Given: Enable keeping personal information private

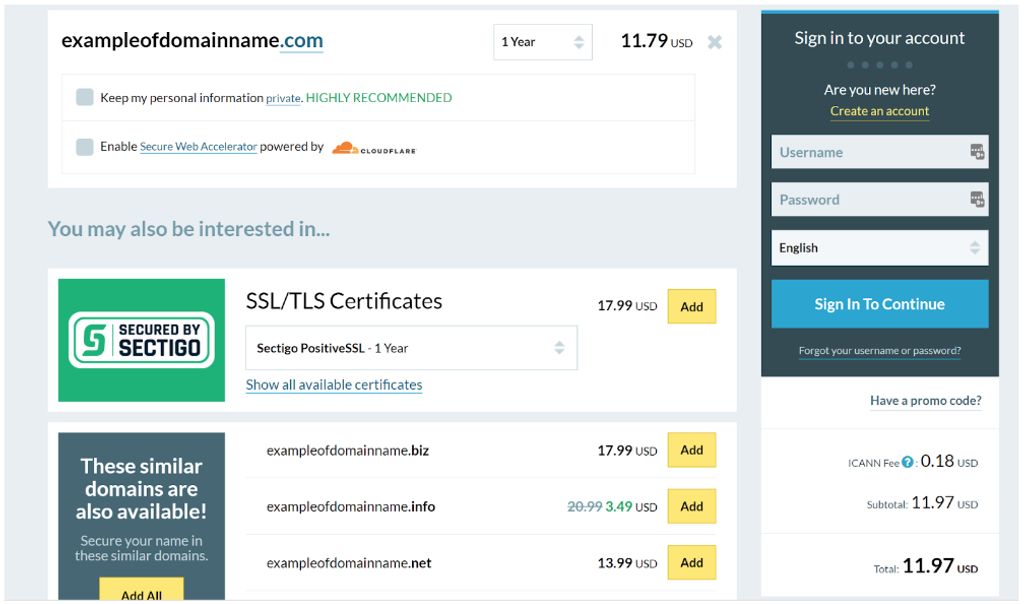Looking at the screenshot, I should 85,97.
